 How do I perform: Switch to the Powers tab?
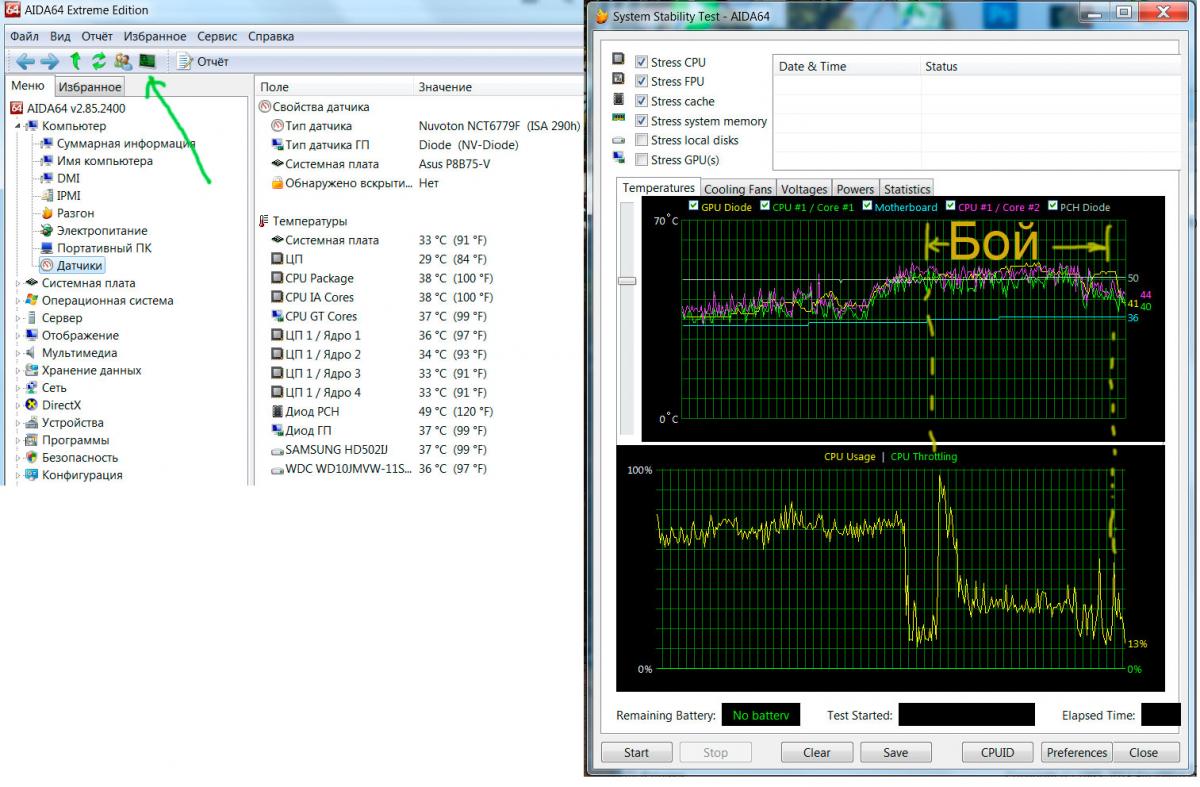tap(855, 189)
